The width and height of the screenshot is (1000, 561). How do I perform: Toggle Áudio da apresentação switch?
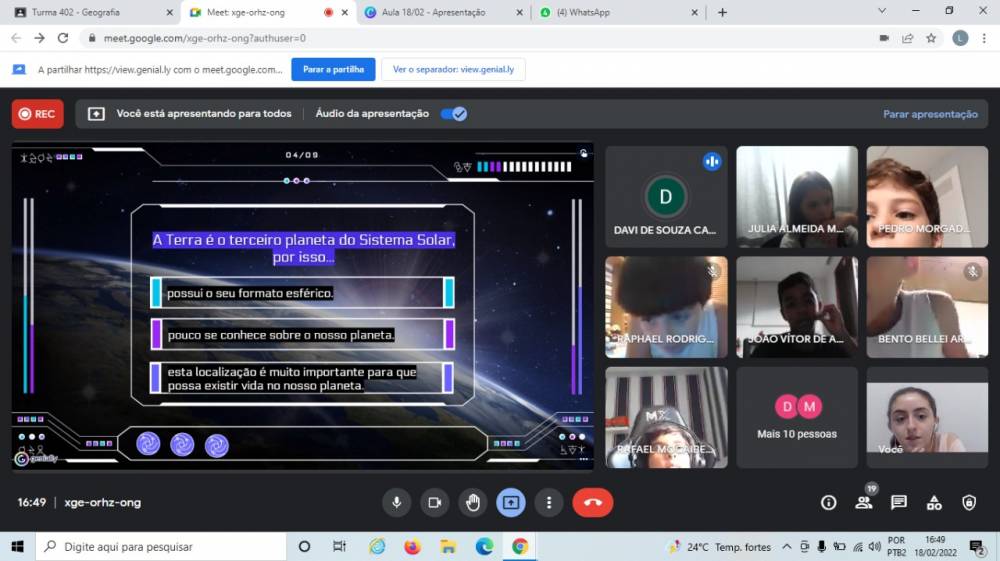coord(454,114)
